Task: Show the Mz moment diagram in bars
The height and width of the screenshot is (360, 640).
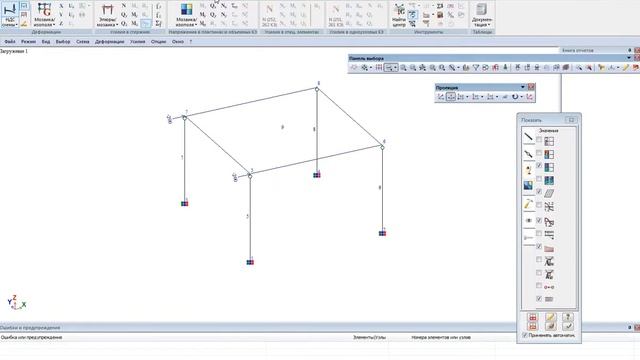Action: point(135,23)
